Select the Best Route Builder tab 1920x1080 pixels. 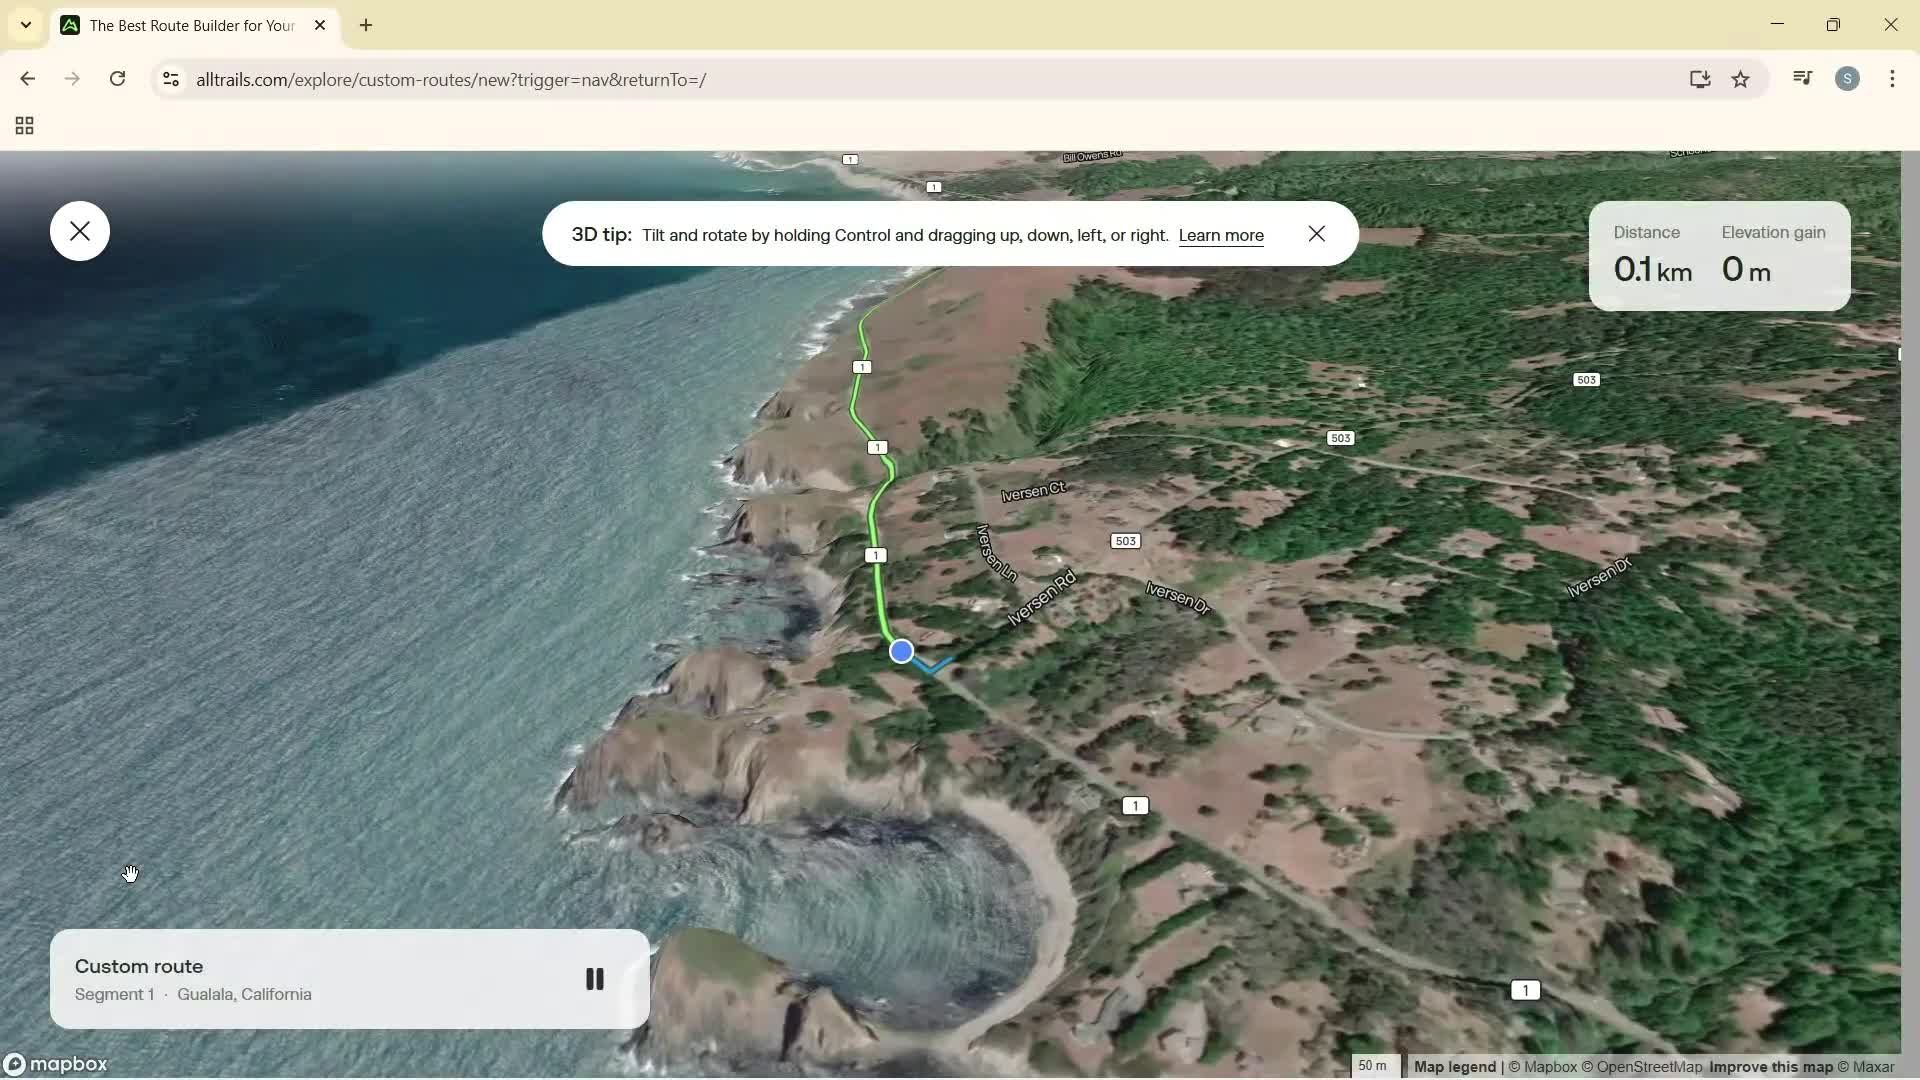pyautogui.click(x=180, y=25)
